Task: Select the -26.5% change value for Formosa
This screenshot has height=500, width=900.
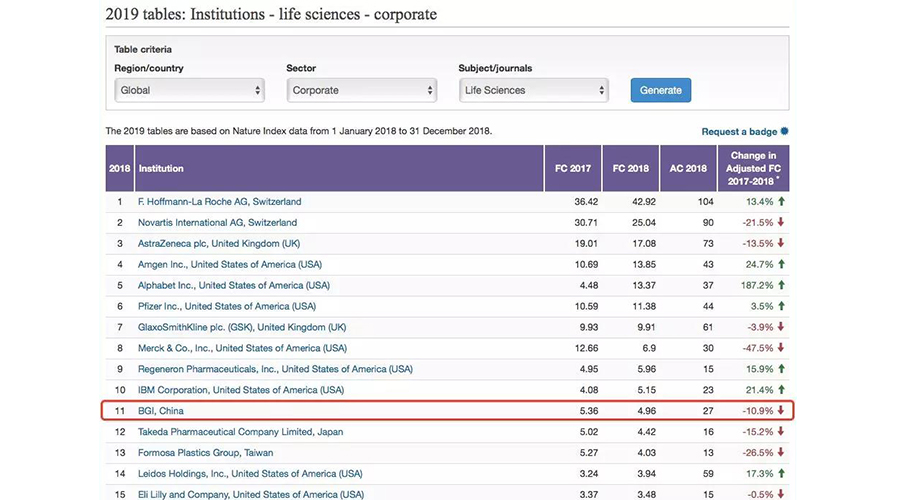Action: (x=758, y=453)
